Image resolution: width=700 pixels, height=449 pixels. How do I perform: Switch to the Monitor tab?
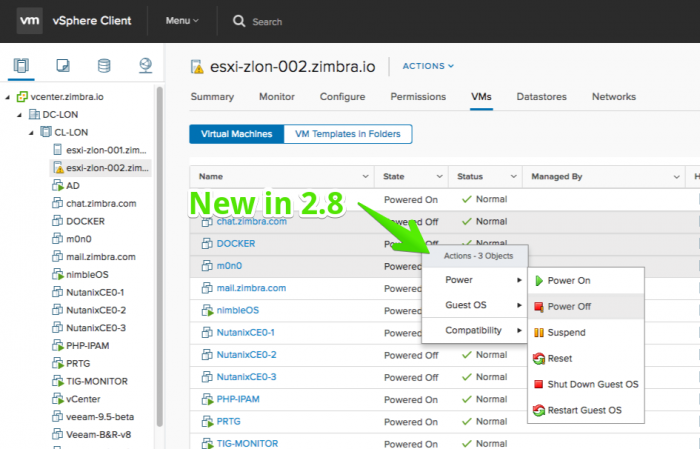pos(277,97)
